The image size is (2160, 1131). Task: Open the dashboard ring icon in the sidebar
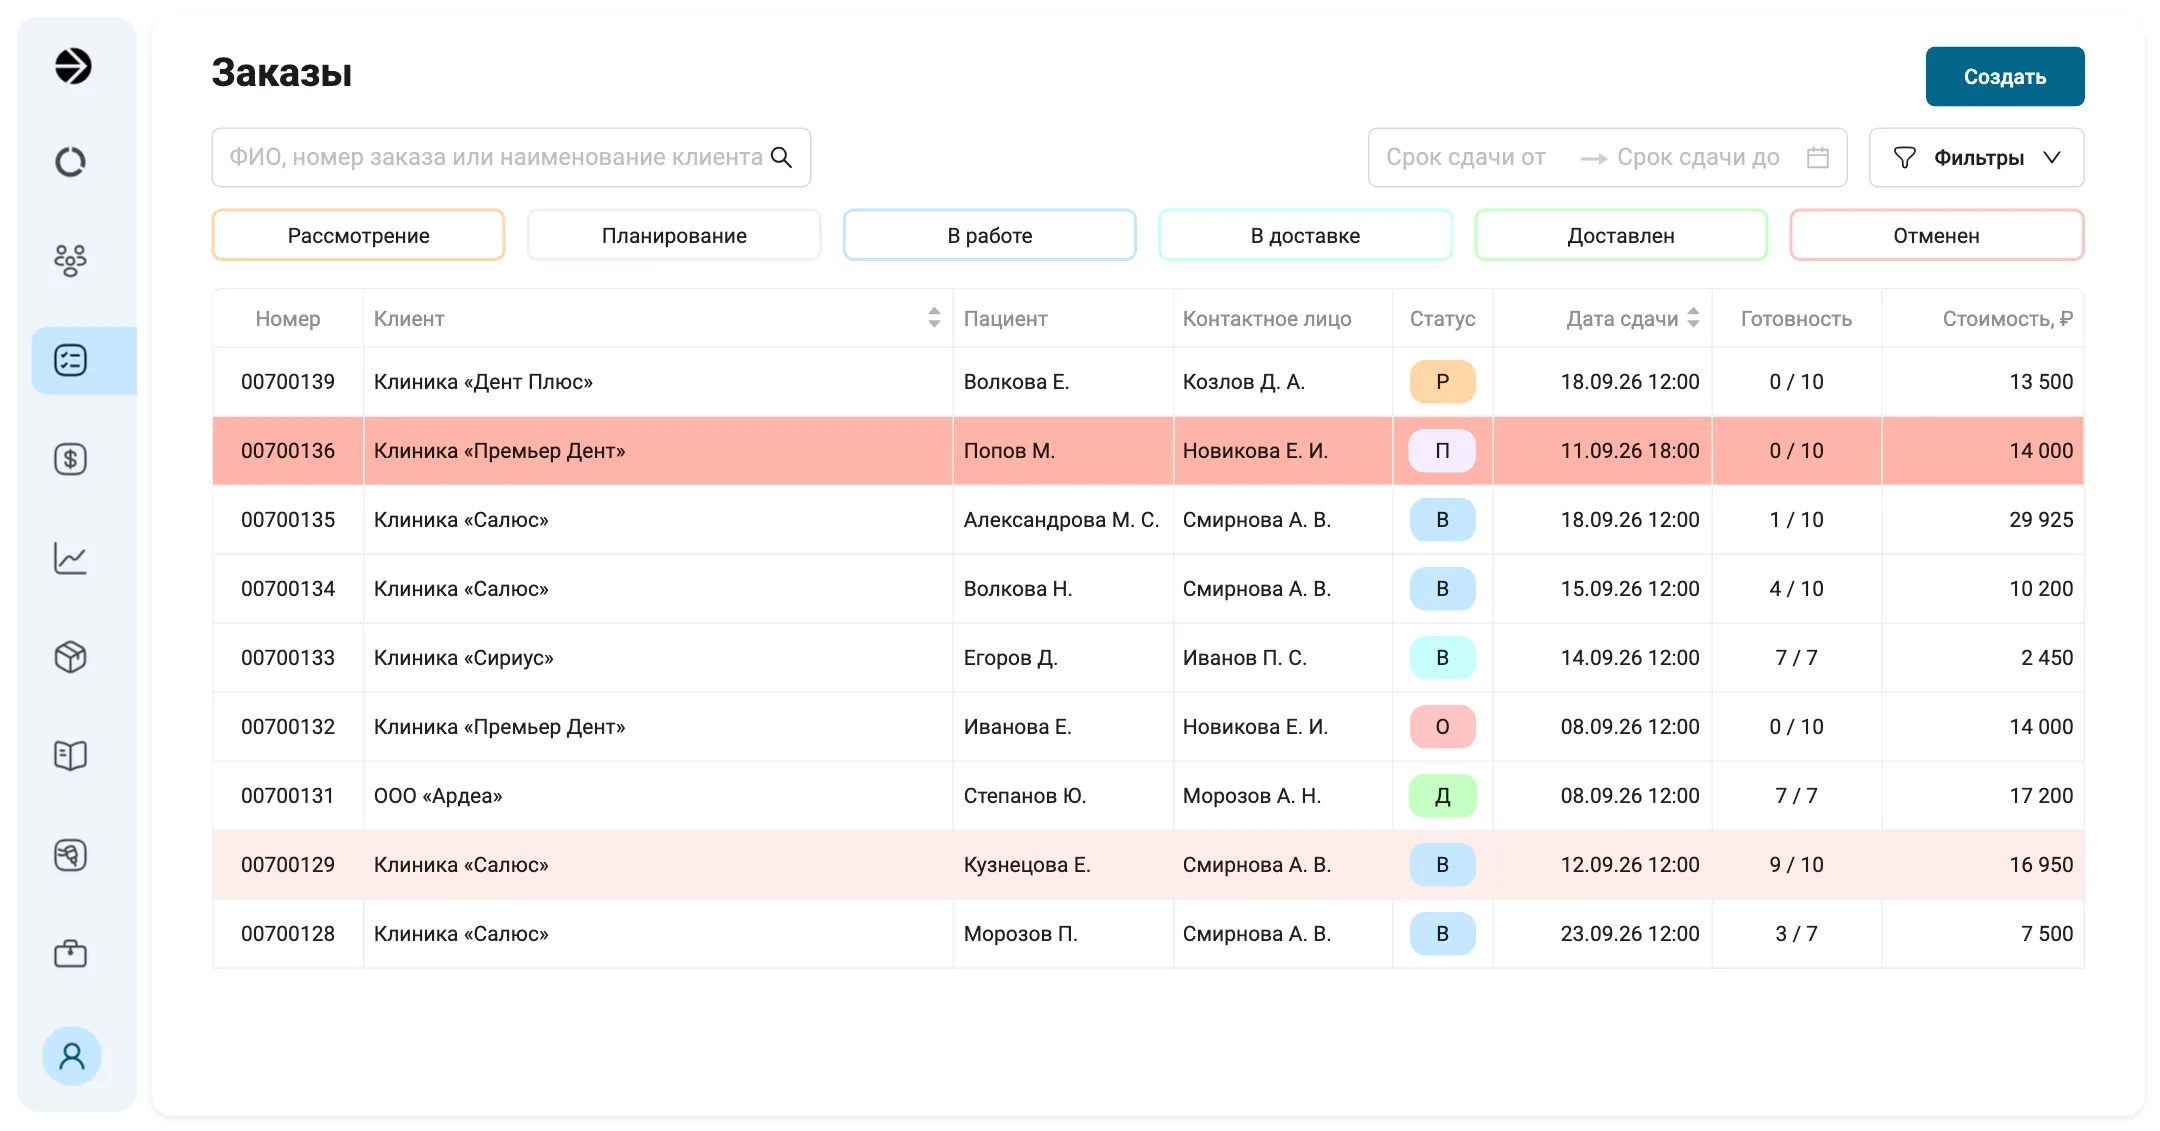click(70, 162)
